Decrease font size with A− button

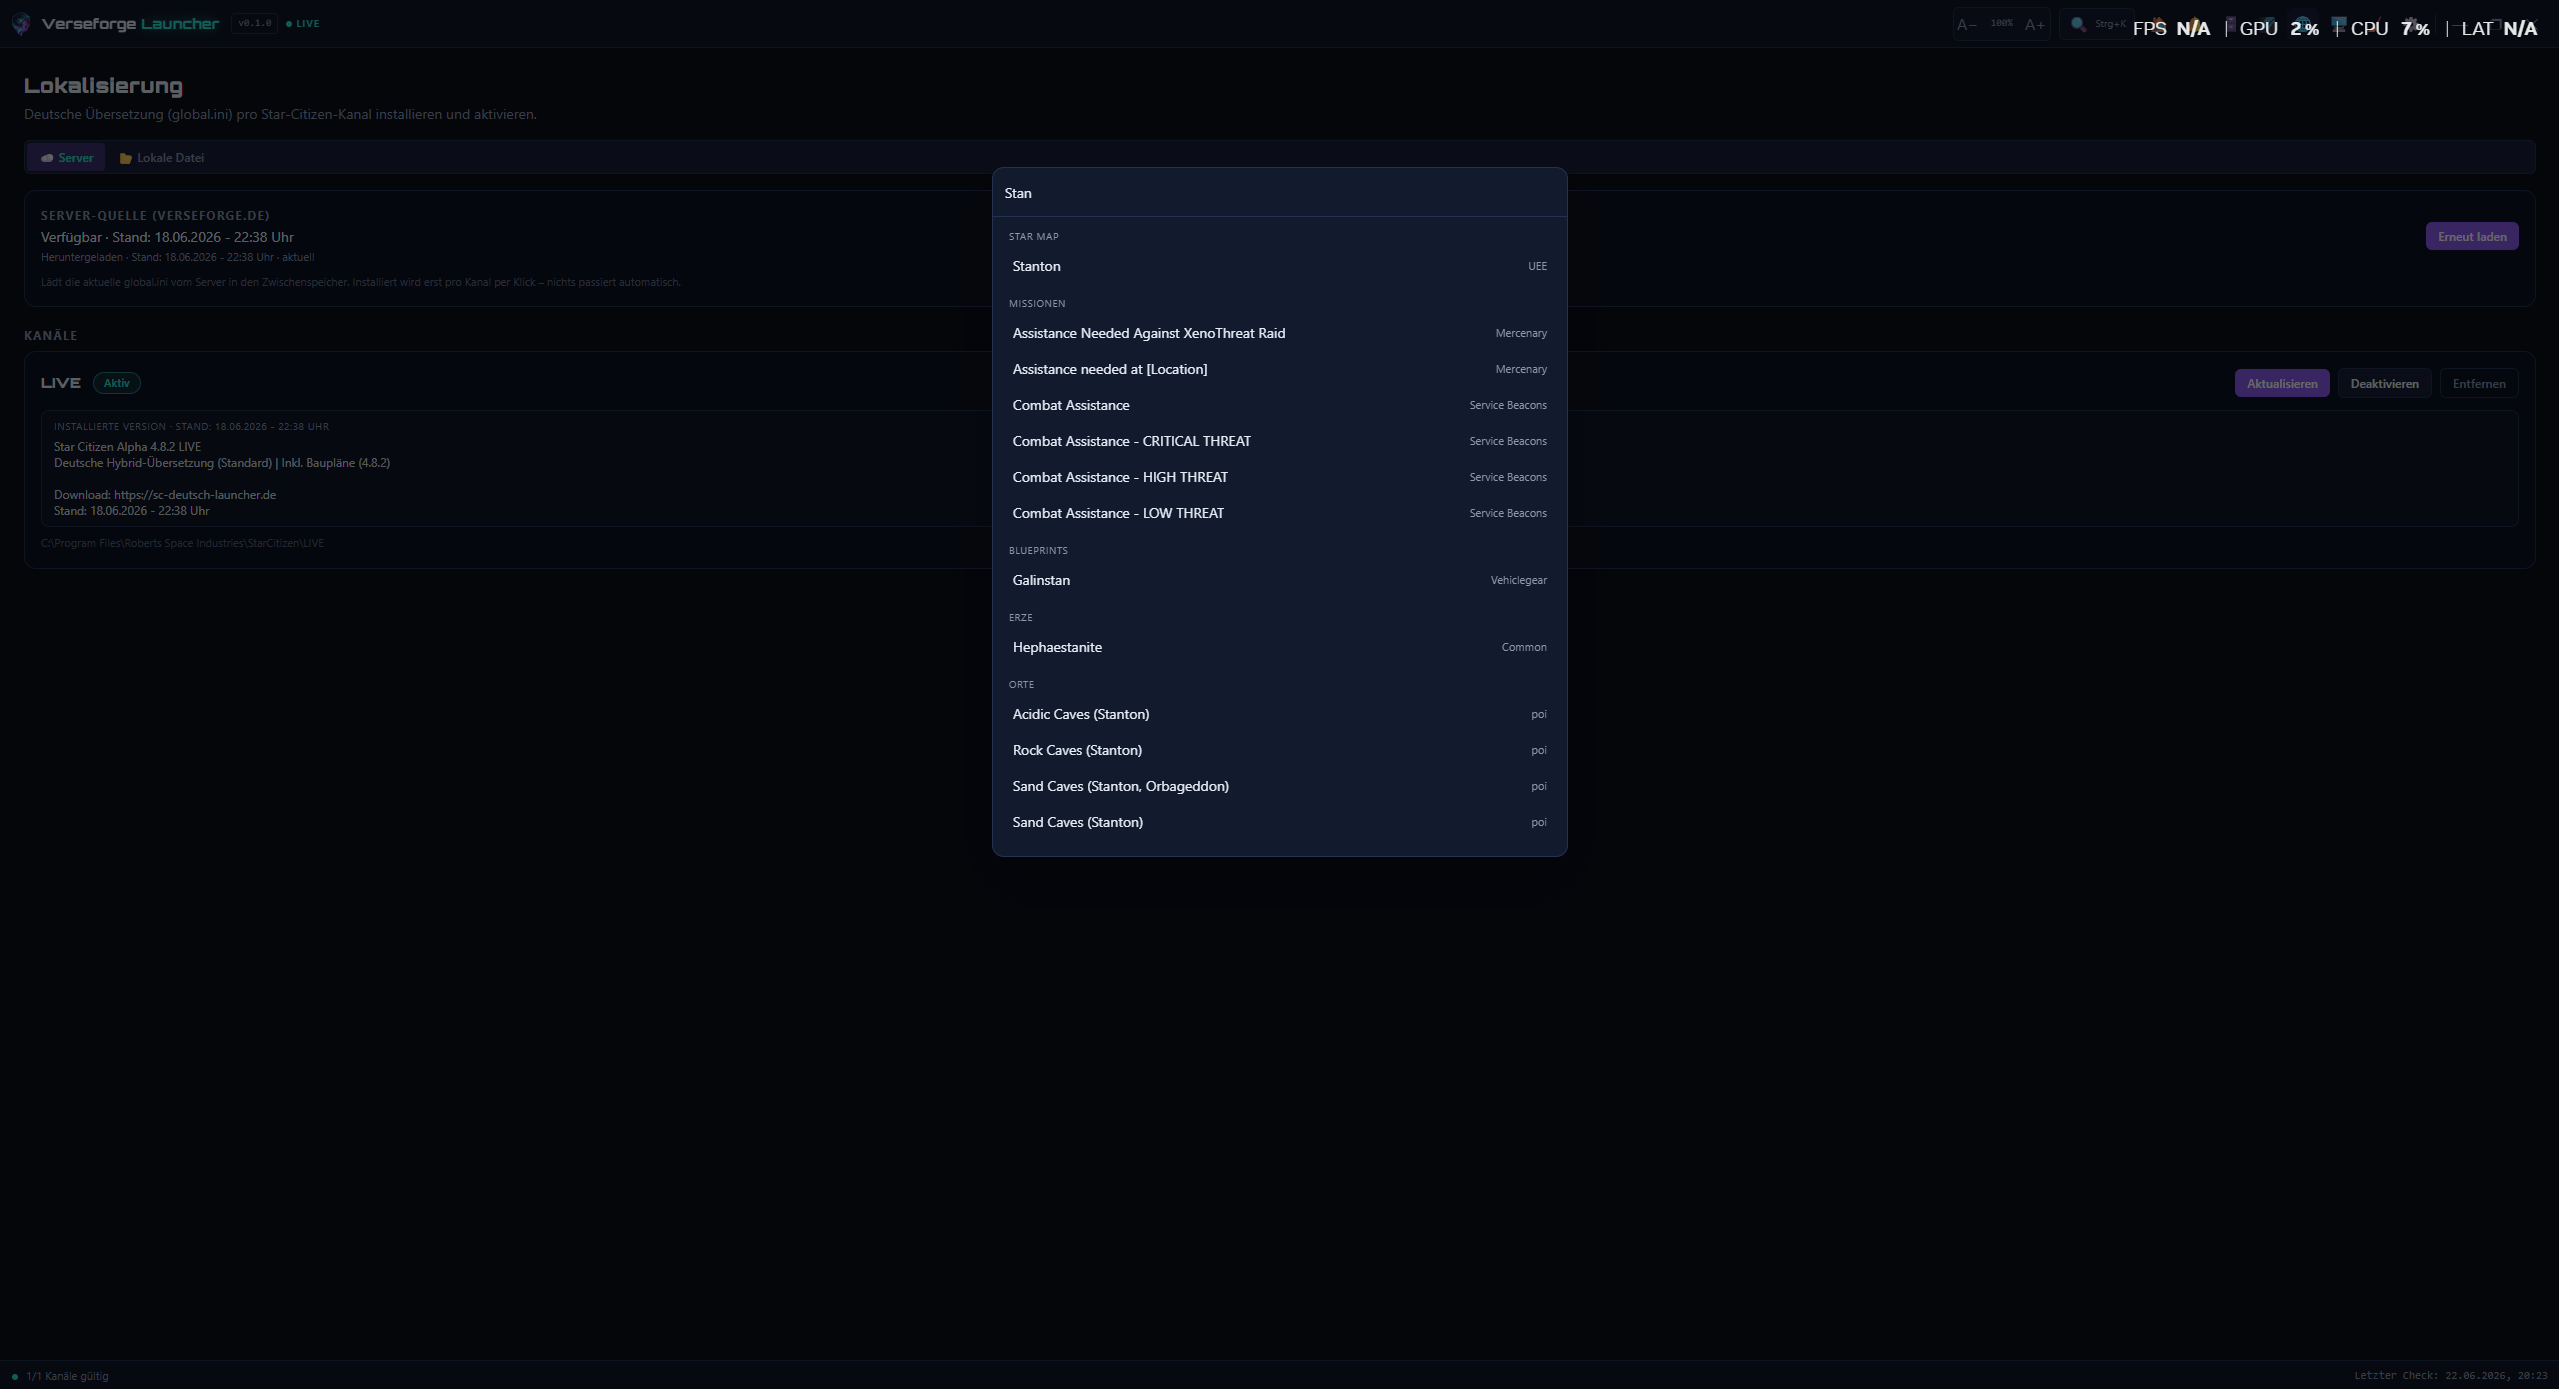pos(1966,24)
